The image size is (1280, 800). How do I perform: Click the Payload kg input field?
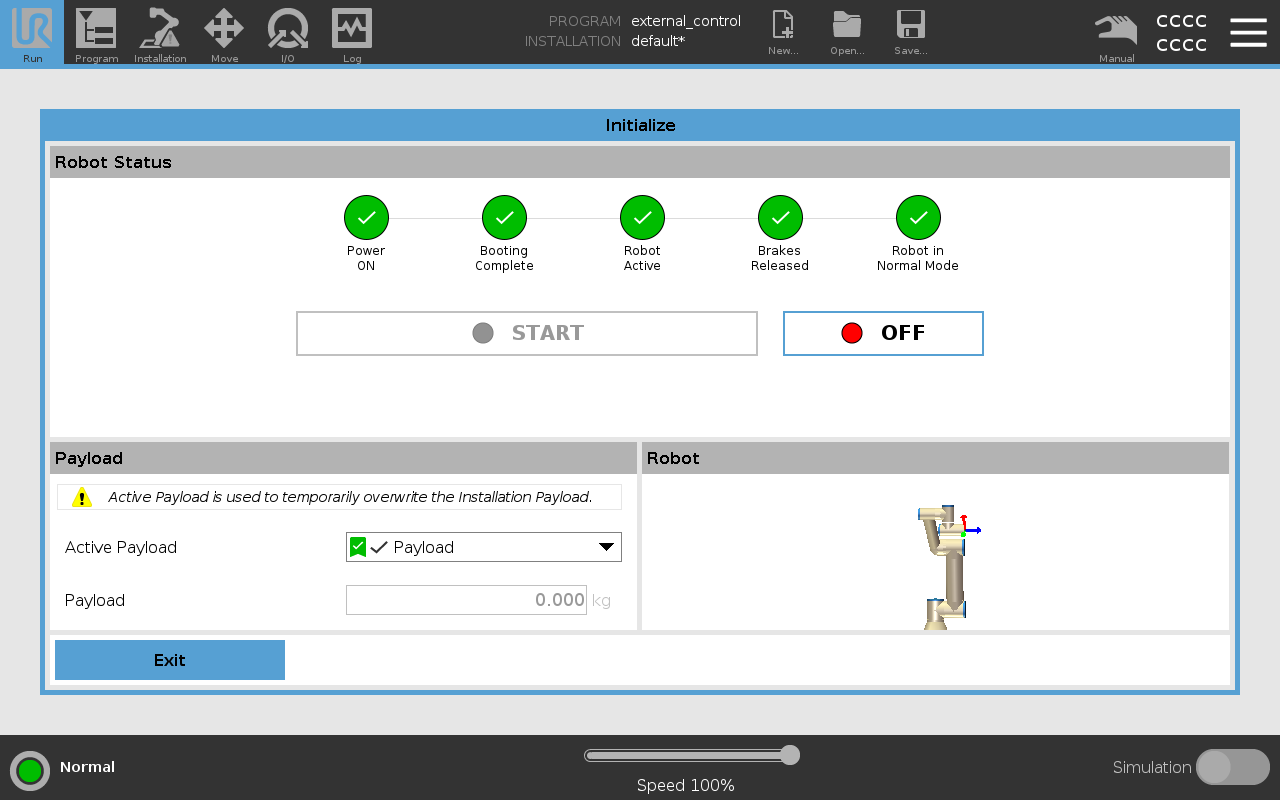point(466,600)
